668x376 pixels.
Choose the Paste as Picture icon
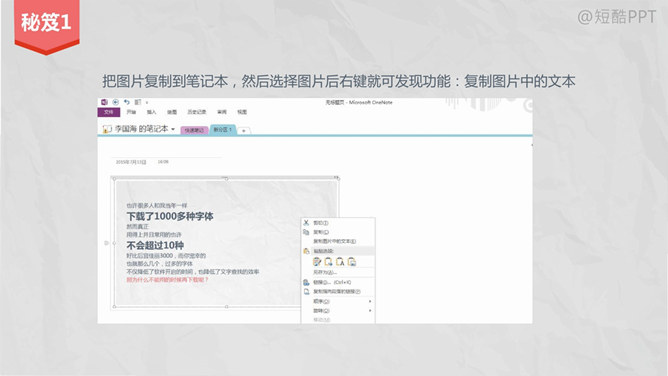point(351,262)
